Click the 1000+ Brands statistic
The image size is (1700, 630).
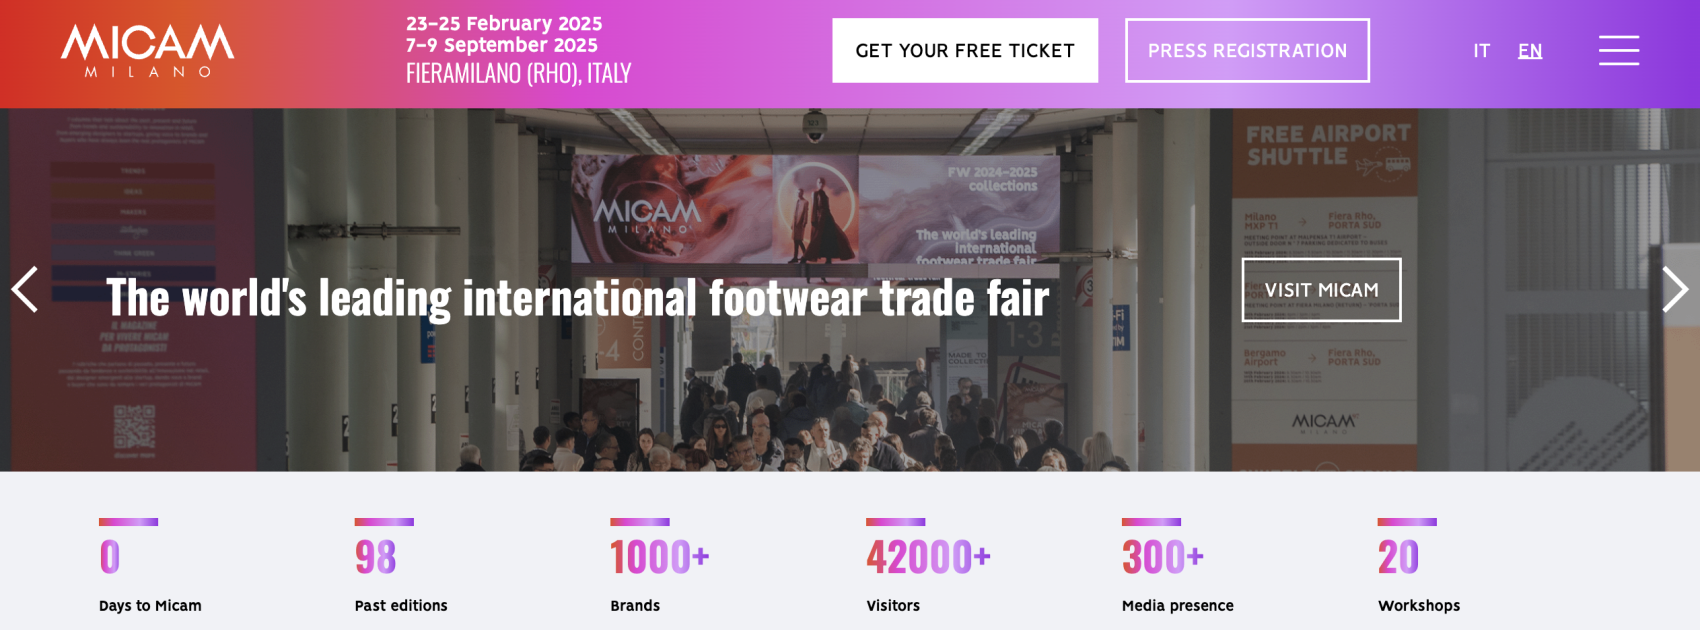tap(660, 566)
